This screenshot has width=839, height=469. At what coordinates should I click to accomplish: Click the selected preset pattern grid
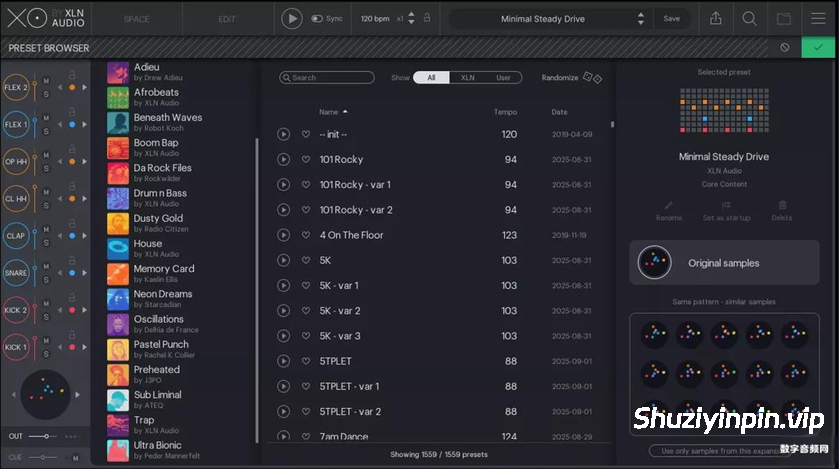724,110
